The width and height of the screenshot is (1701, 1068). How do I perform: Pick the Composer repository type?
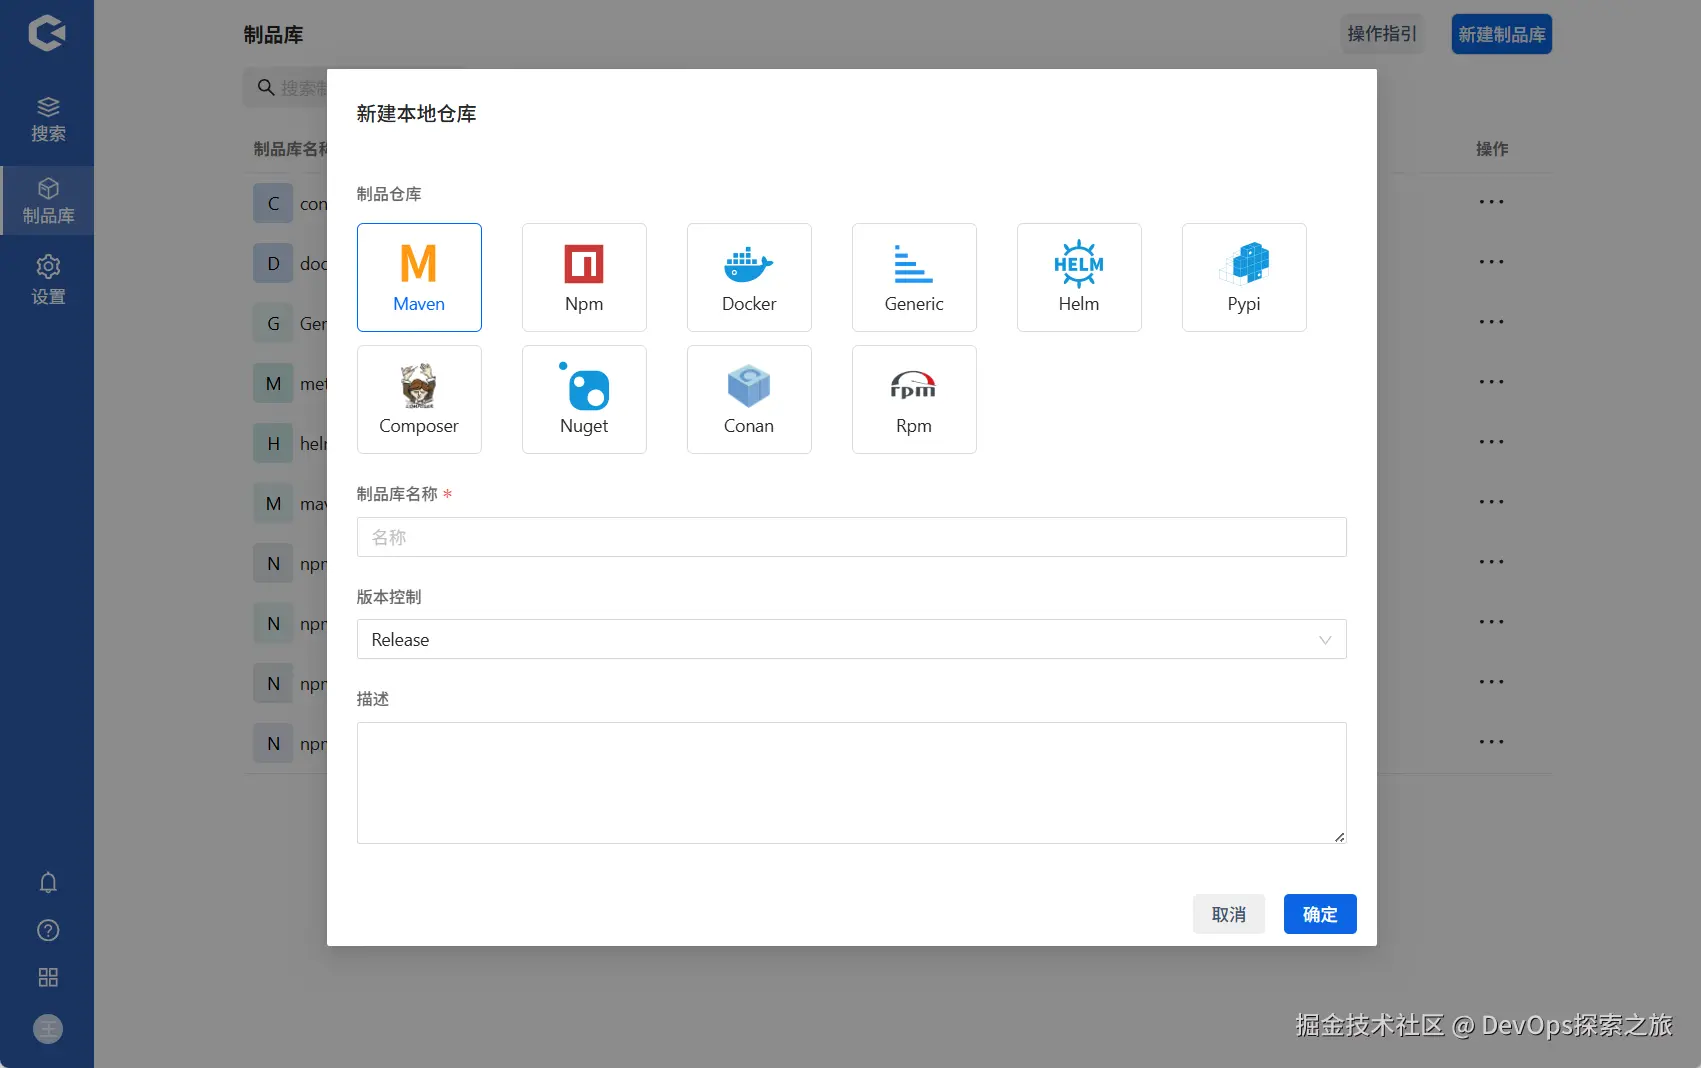click(x=419, y=399)
